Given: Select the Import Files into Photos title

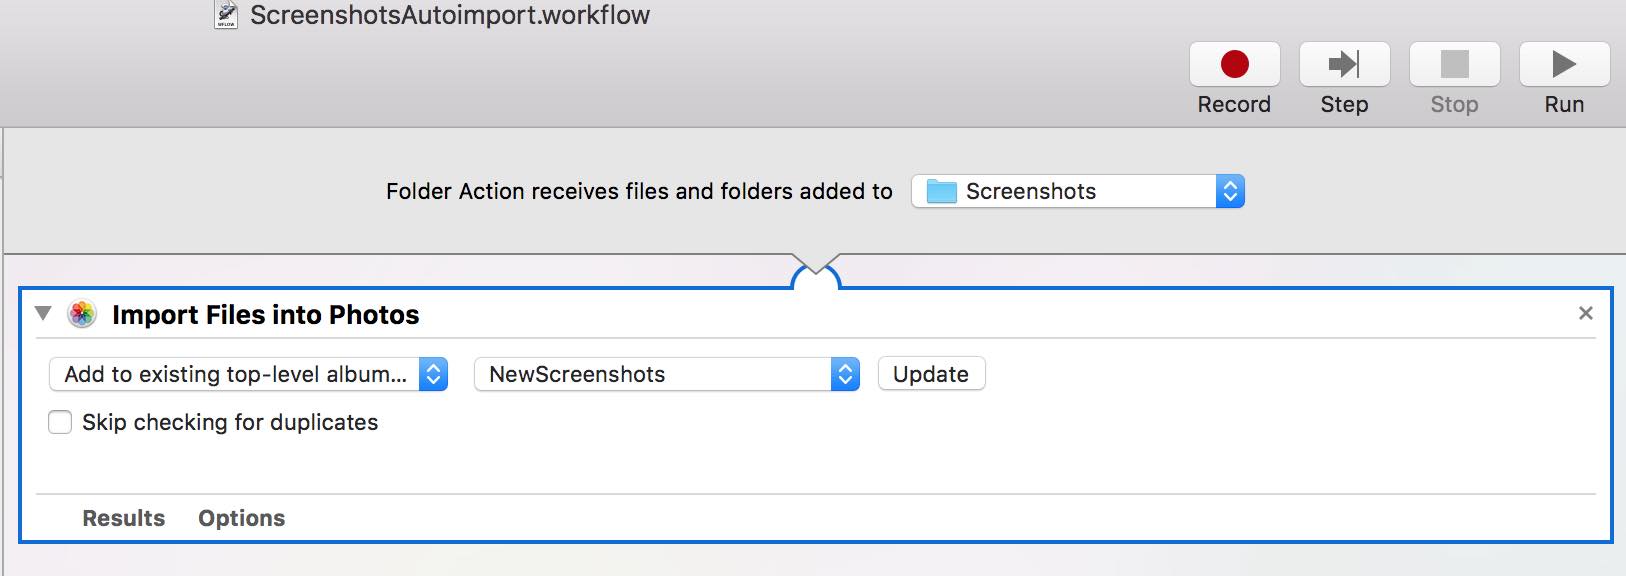Looking at the screenshot, I should tap(265, 315).
